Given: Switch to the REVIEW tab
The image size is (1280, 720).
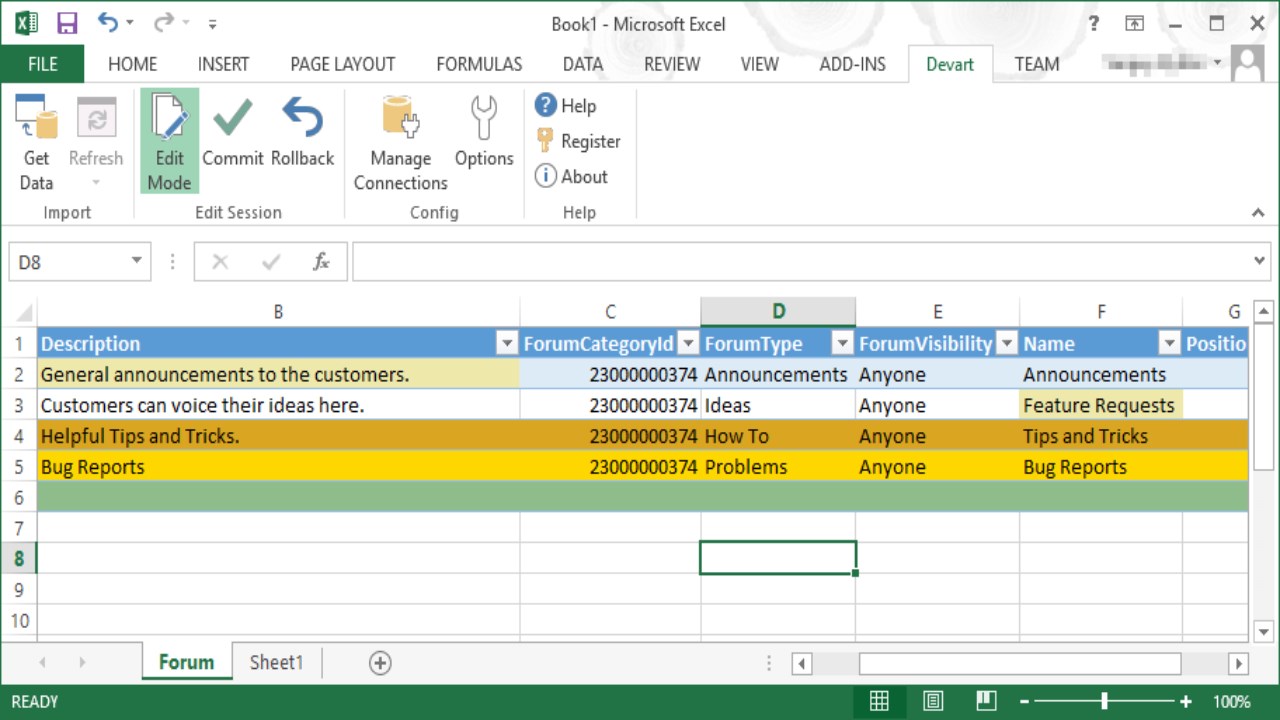Looking at the screenshot, I should coord(672,64).
